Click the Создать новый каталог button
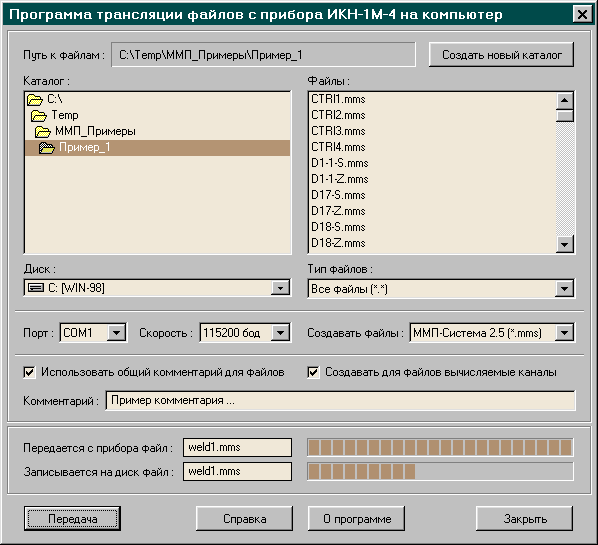The image size is (598, 545). [x=502, y=55]
